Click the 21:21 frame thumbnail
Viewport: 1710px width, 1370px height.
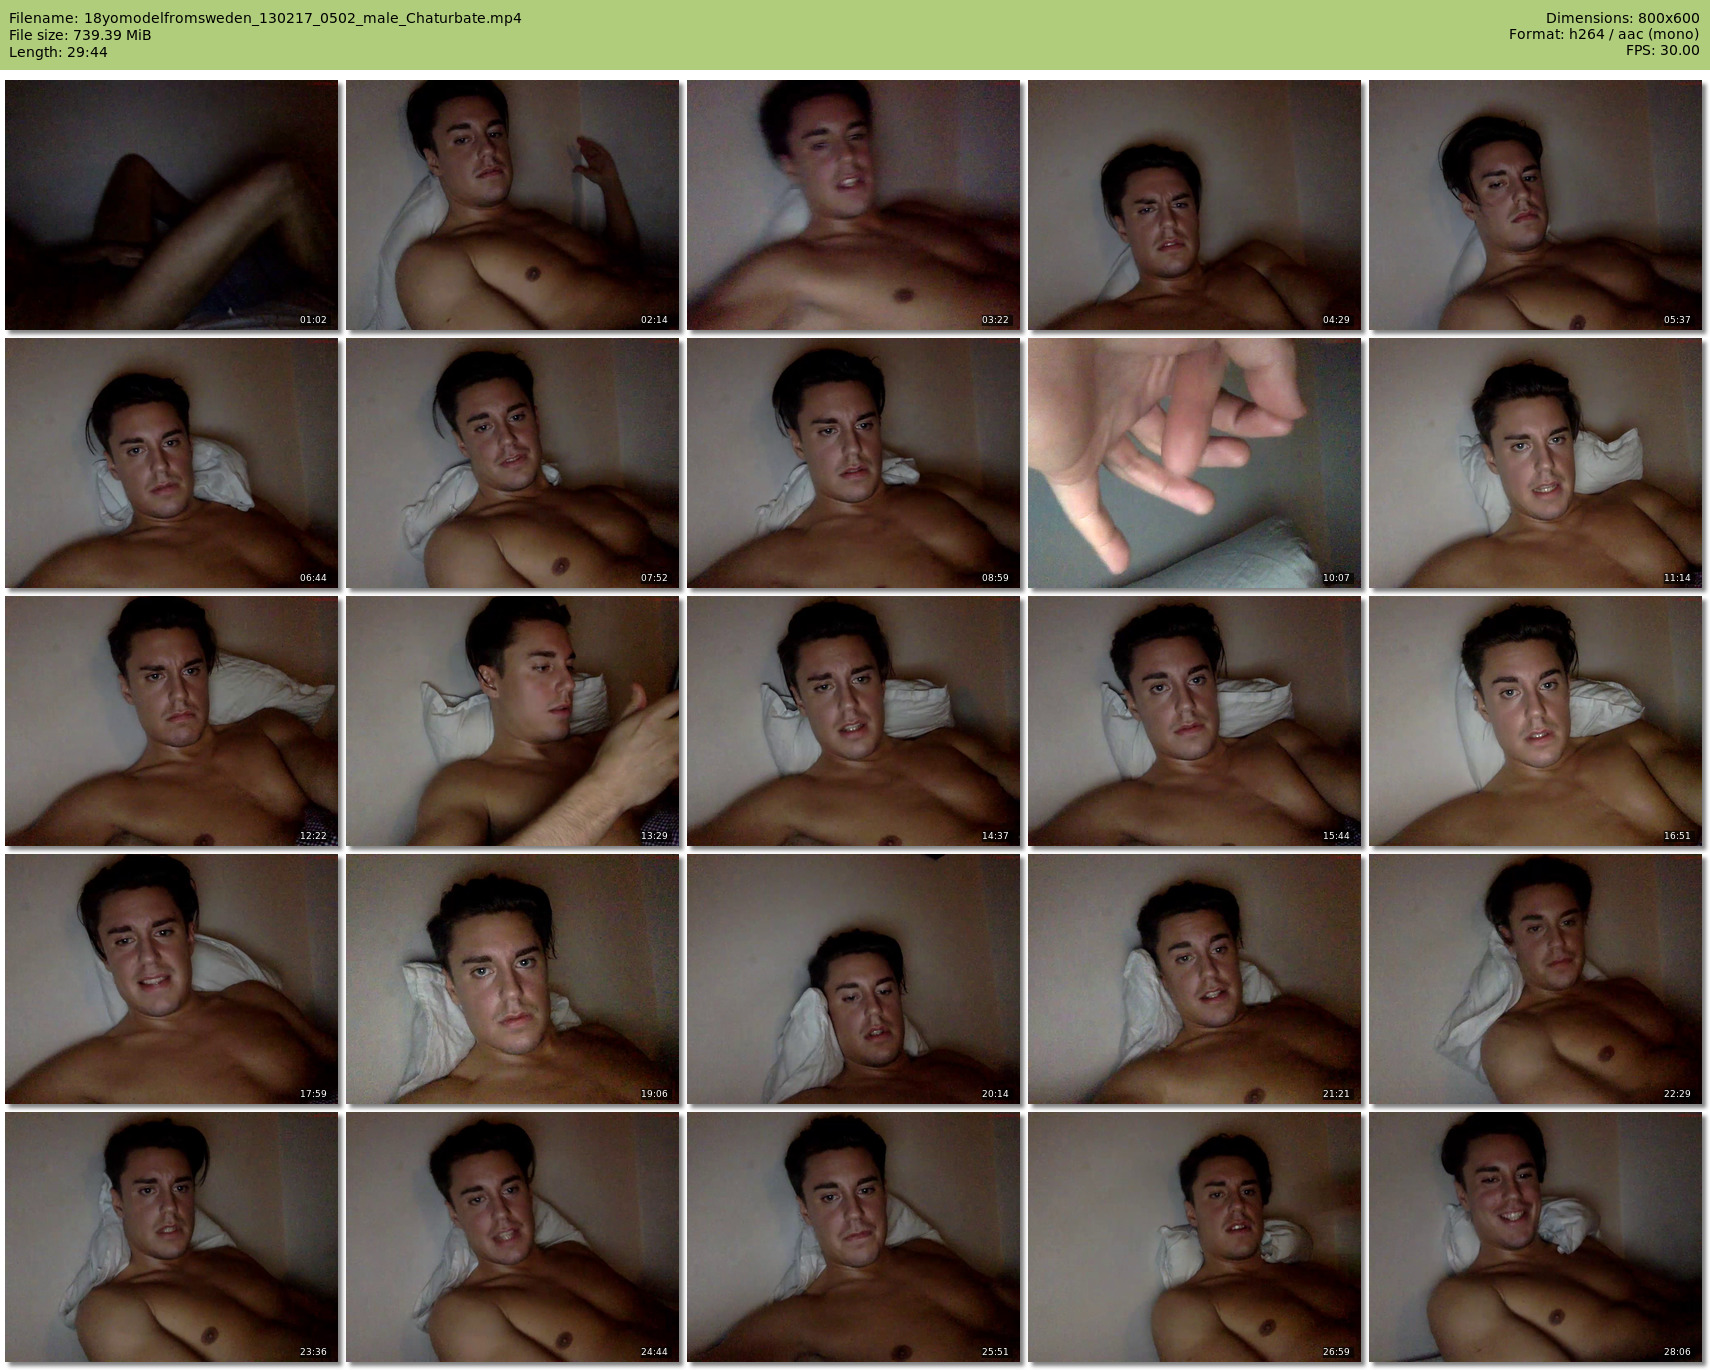pyautogui.click(x=1194, y=979)
